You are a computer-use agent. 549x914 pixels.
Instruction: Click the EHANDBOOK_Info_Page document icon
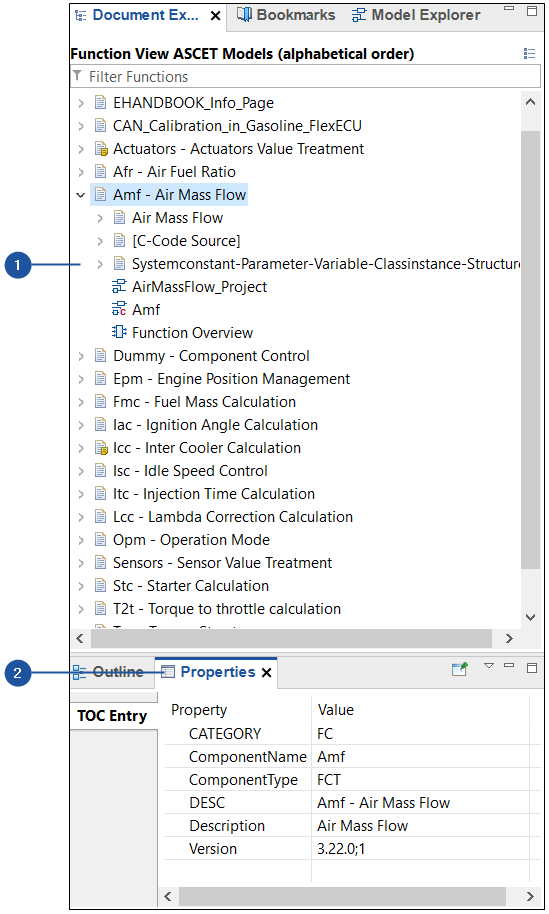[101, 103]
